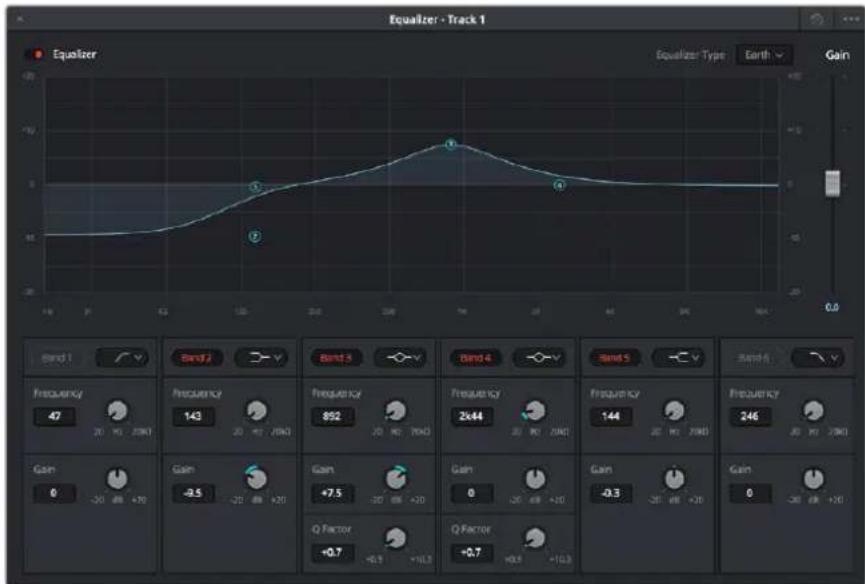
Task: Click Band 4 frequency knob
Action: 535,411
